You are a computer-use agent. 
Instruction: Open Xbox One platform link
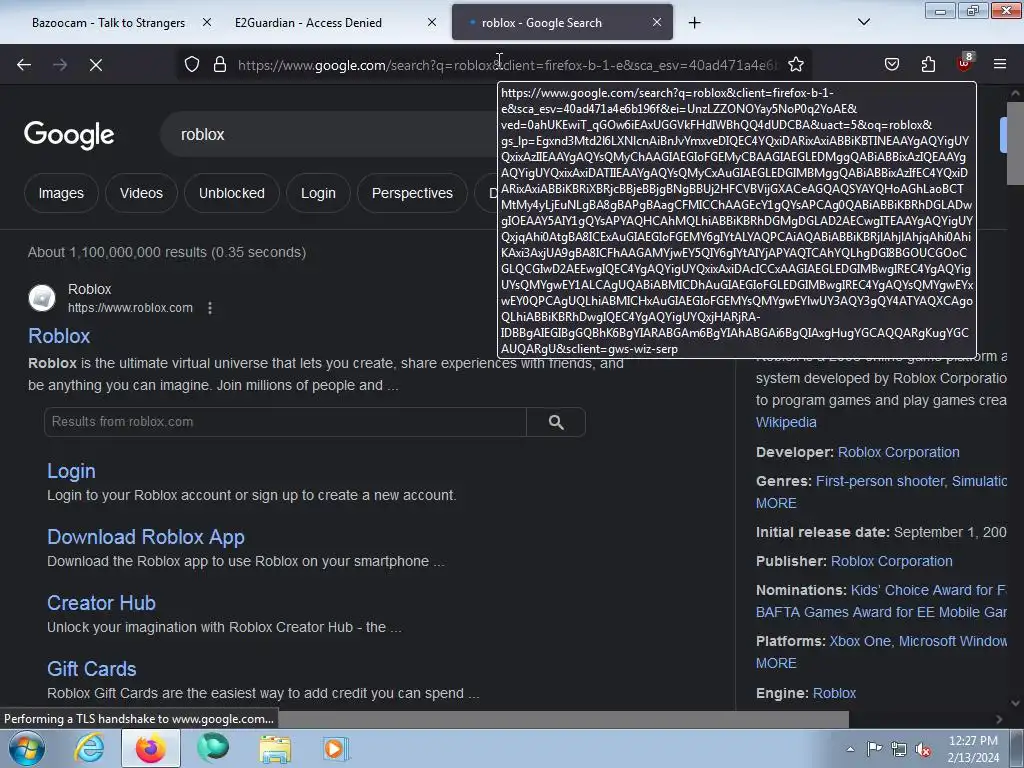tap(859, 641)
